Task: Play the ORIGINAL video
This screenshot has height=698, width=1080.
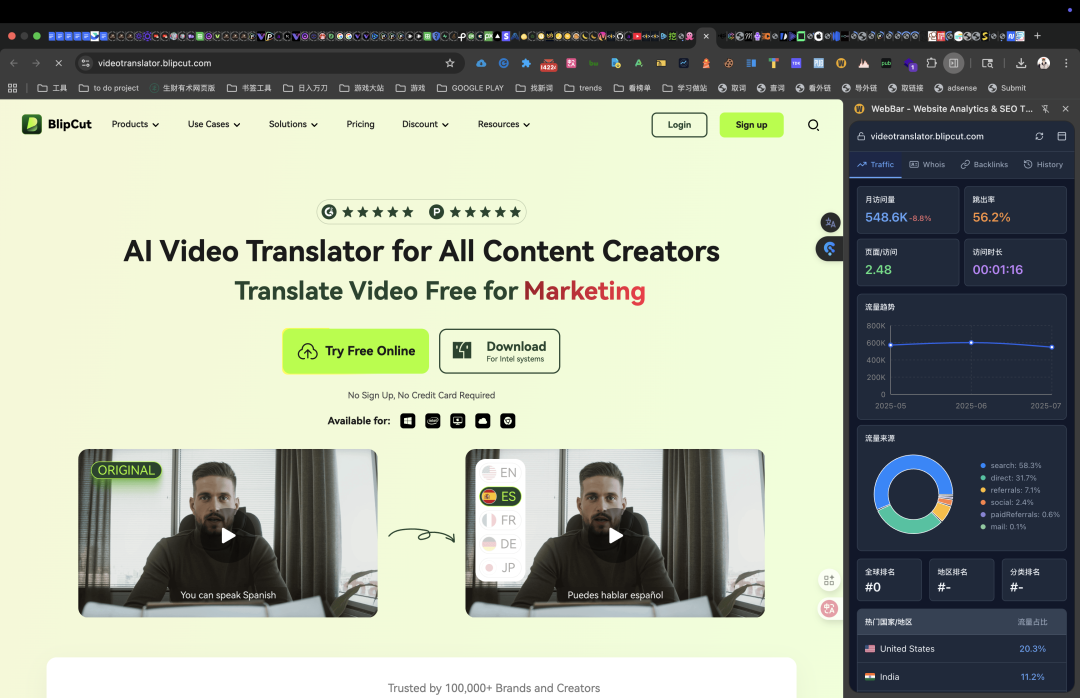Action: [x=228, y=535]
